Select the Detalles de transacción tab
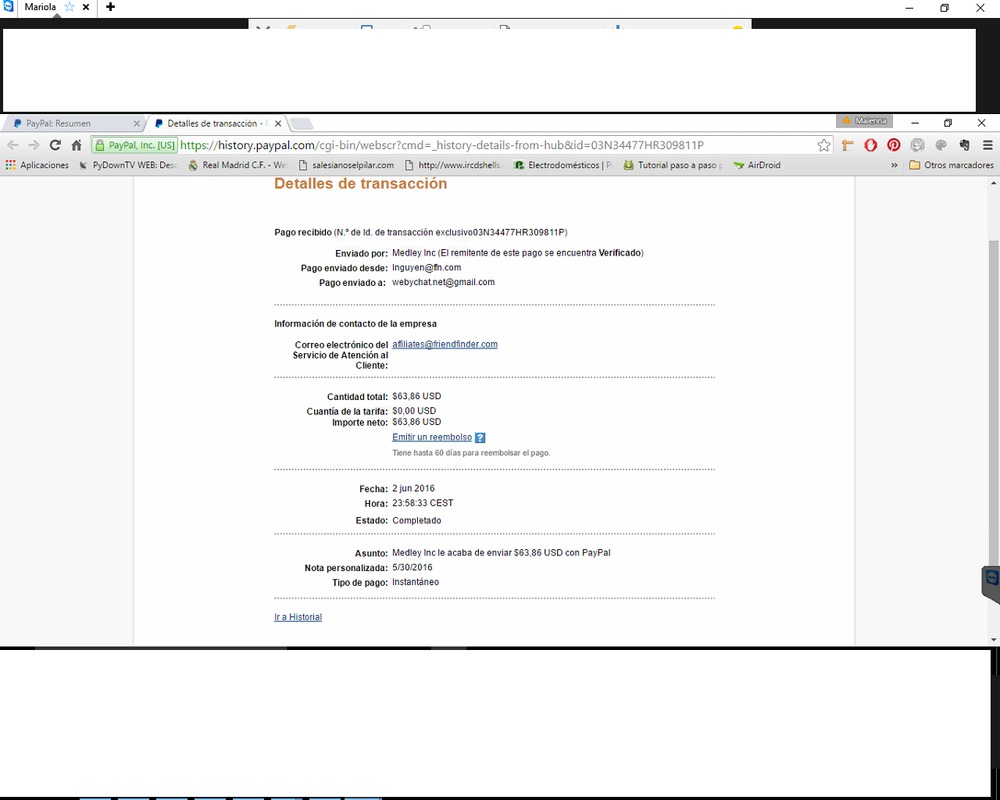The height and width of the screenshot is (800, 1000). pos(217,124)
